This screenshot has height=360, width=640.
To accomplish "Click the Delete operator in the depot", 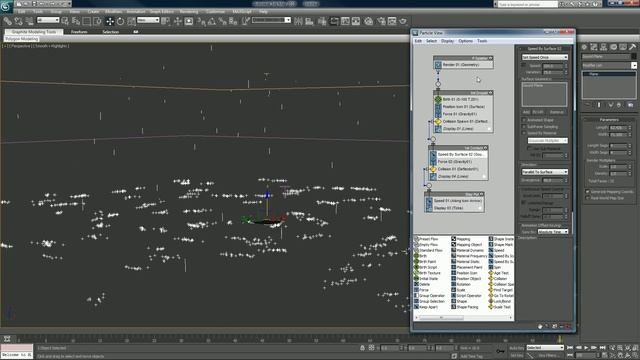I will pyautogui.click(x=422, y=284).
